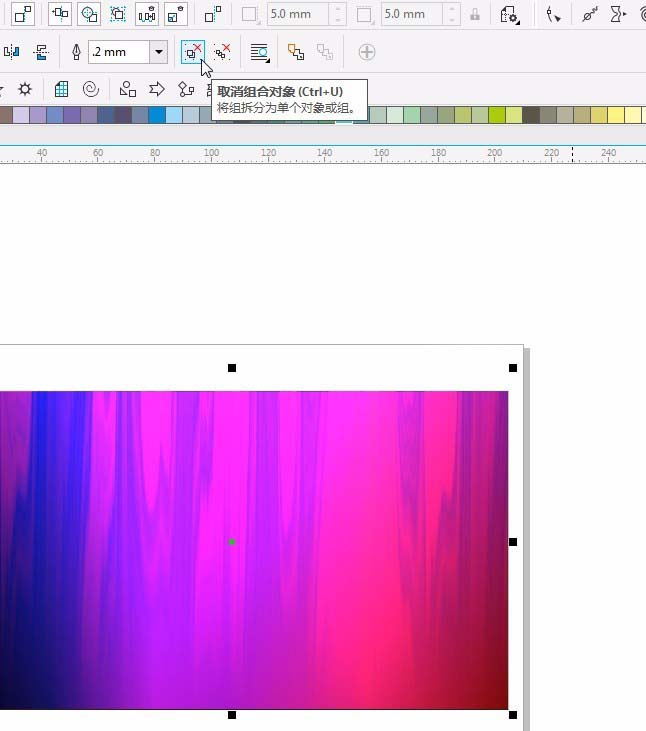Click the hourglass shape arrow icon

coord(618,14)
